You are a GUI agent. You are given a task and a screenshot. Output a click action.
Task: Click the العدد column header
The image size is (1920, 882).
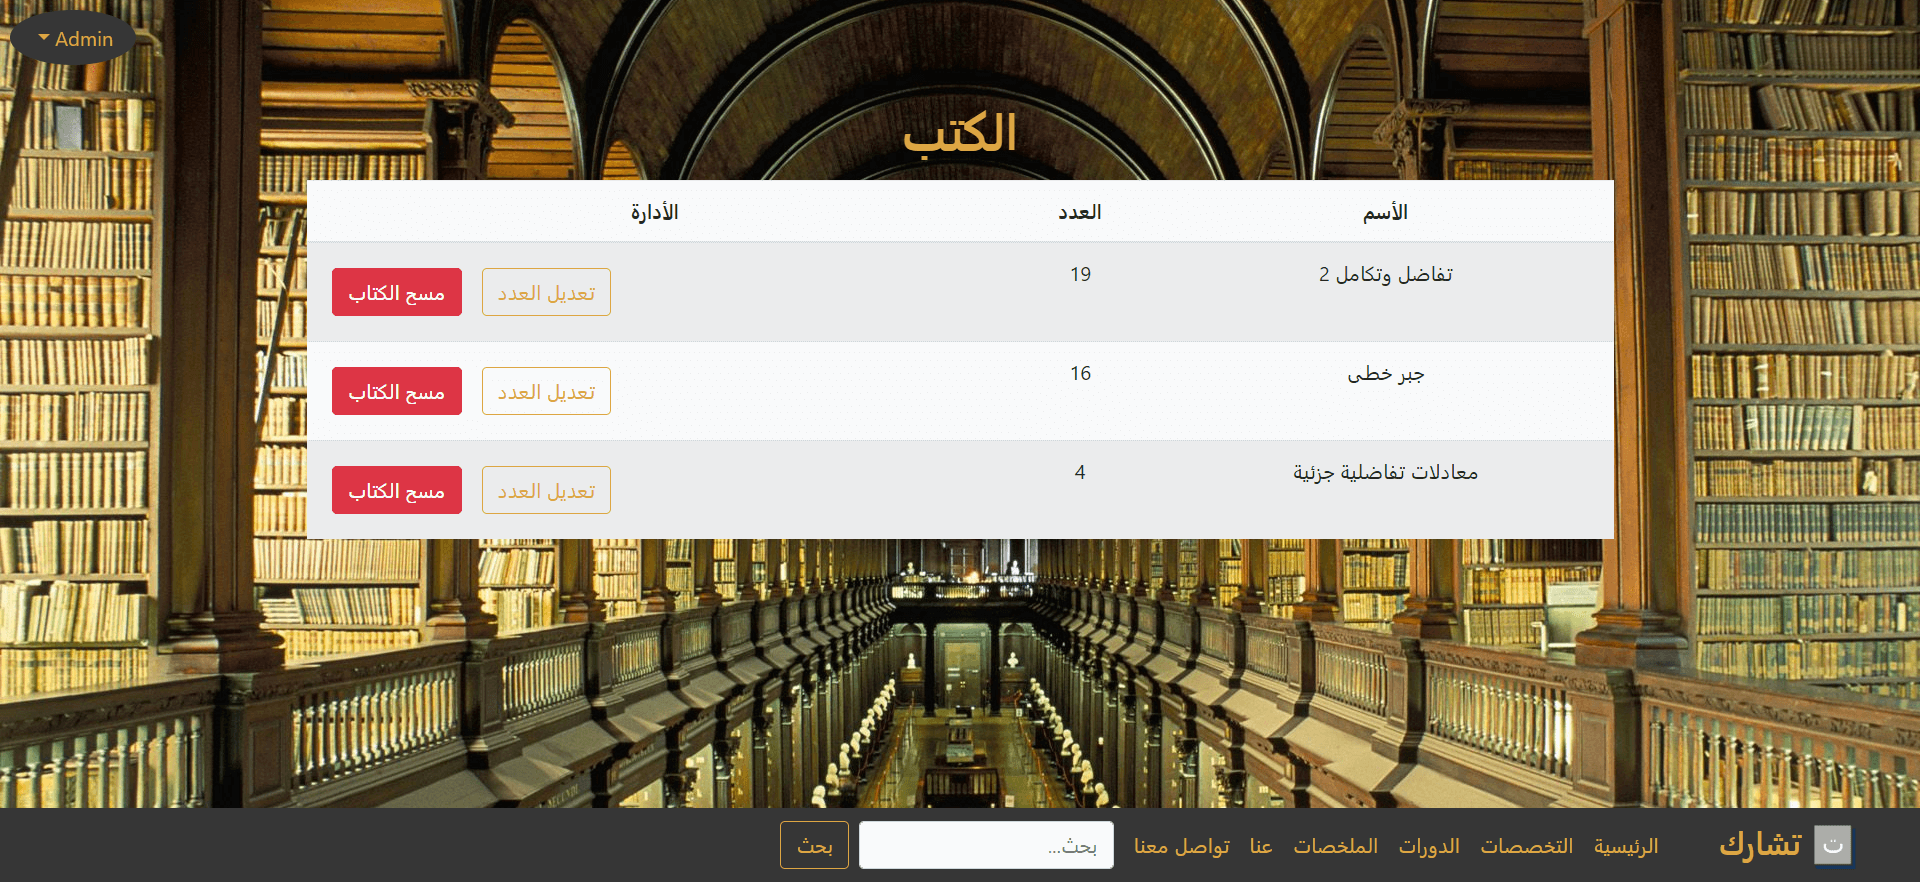click(1080, 212)
